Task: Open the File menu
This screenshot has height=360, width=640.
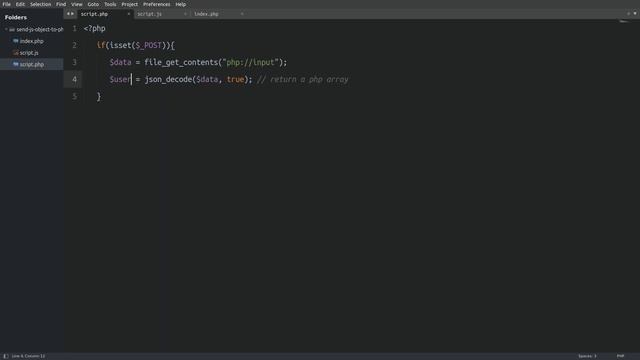Action: (x=7, y=4)
